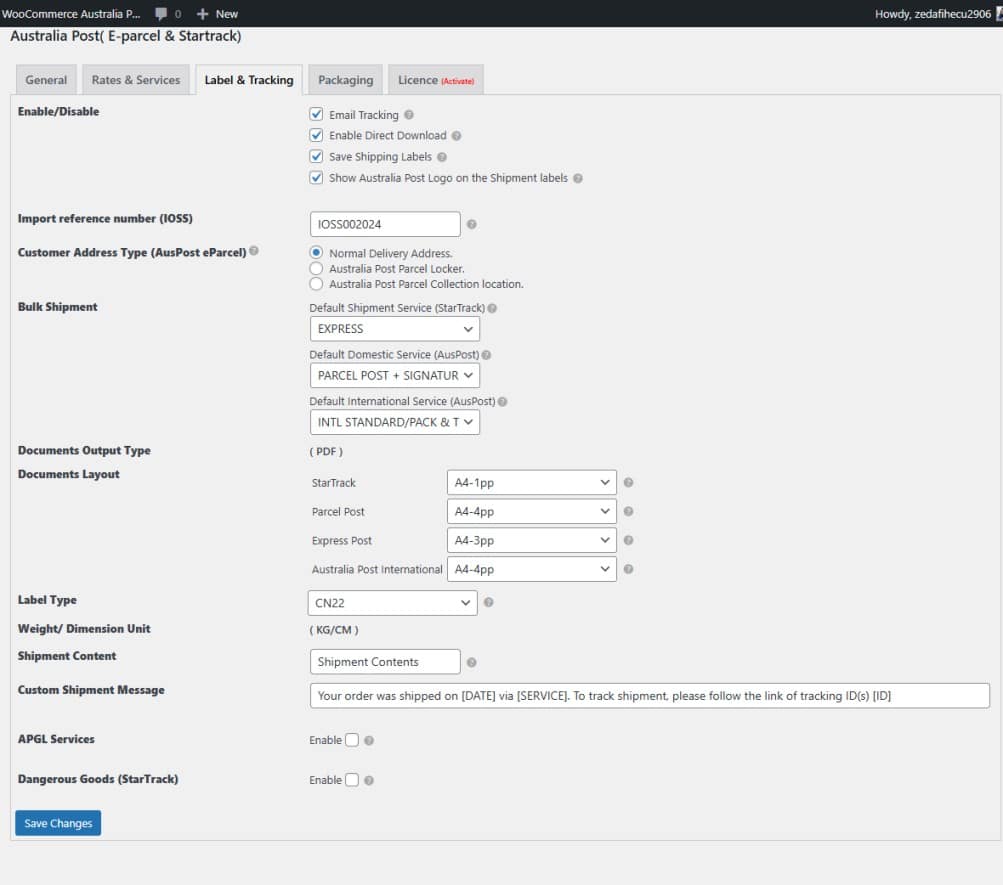Open Express Post A4-3pp layout dropdown

532,540
